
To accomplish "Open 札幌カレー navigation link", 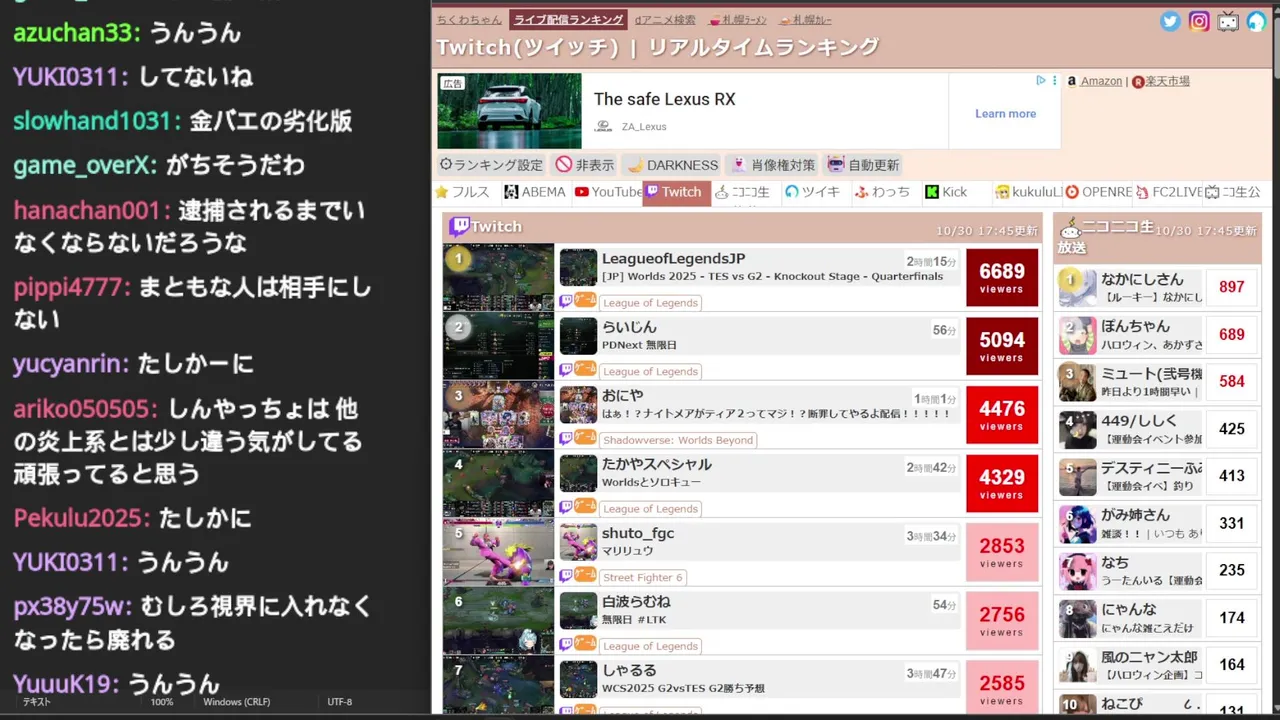I will pyautogui.click(x=806, y=19).
